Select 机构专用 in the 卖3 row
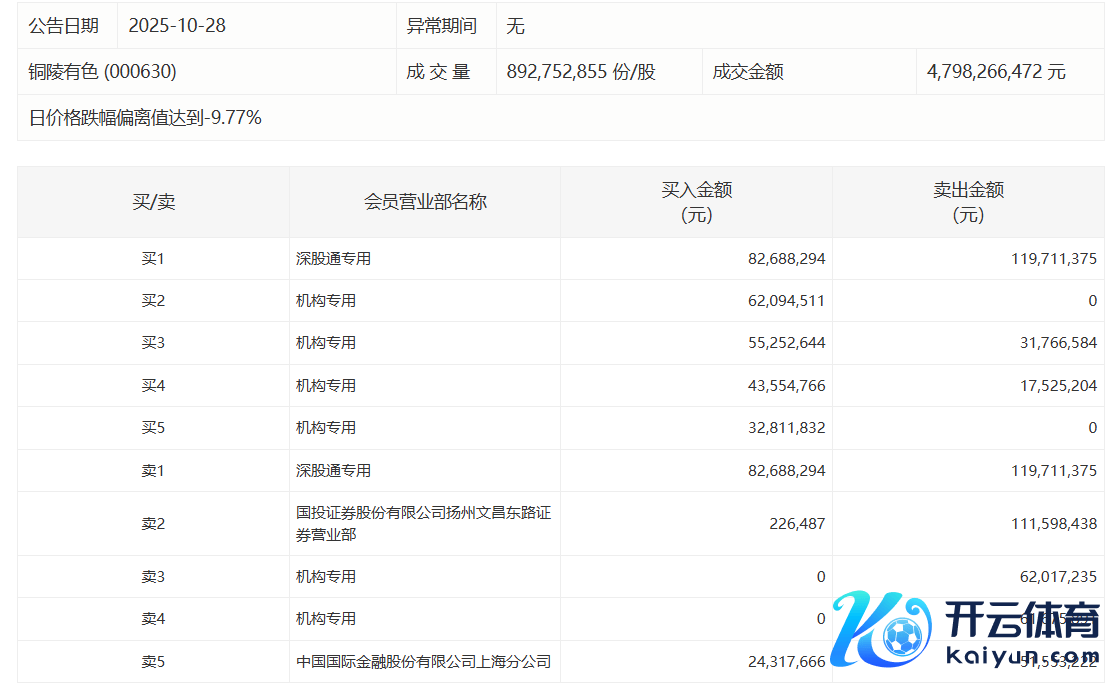 coord(326,577)
